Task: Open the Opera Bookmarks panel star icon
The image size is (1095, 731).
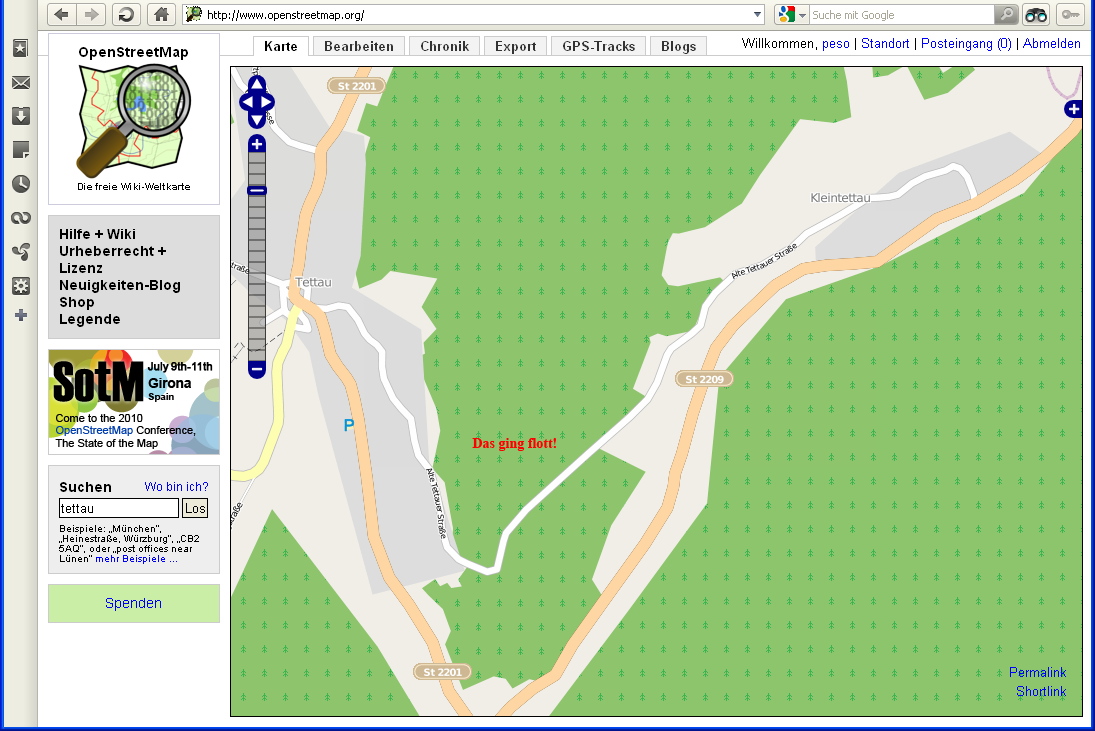Action: click(20, 48)
